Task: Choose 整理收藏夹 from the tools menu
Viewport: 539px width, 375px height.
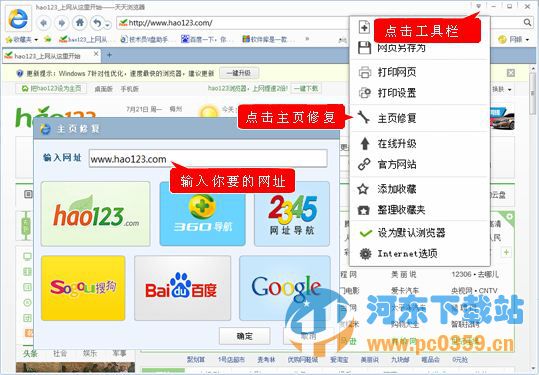Action: pos(419,210)
